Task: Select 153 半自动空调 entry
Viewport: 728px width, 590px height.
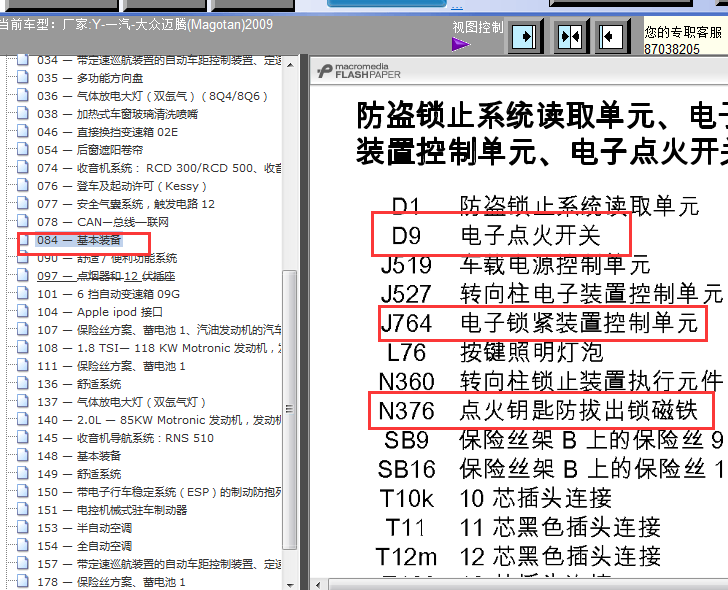Action: tap(84, 528)
